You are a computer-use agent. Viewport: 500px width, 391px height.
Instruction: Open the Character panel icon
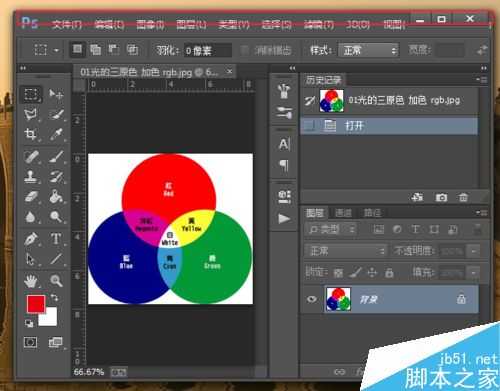pyautogui.click(x=284, y=144)
